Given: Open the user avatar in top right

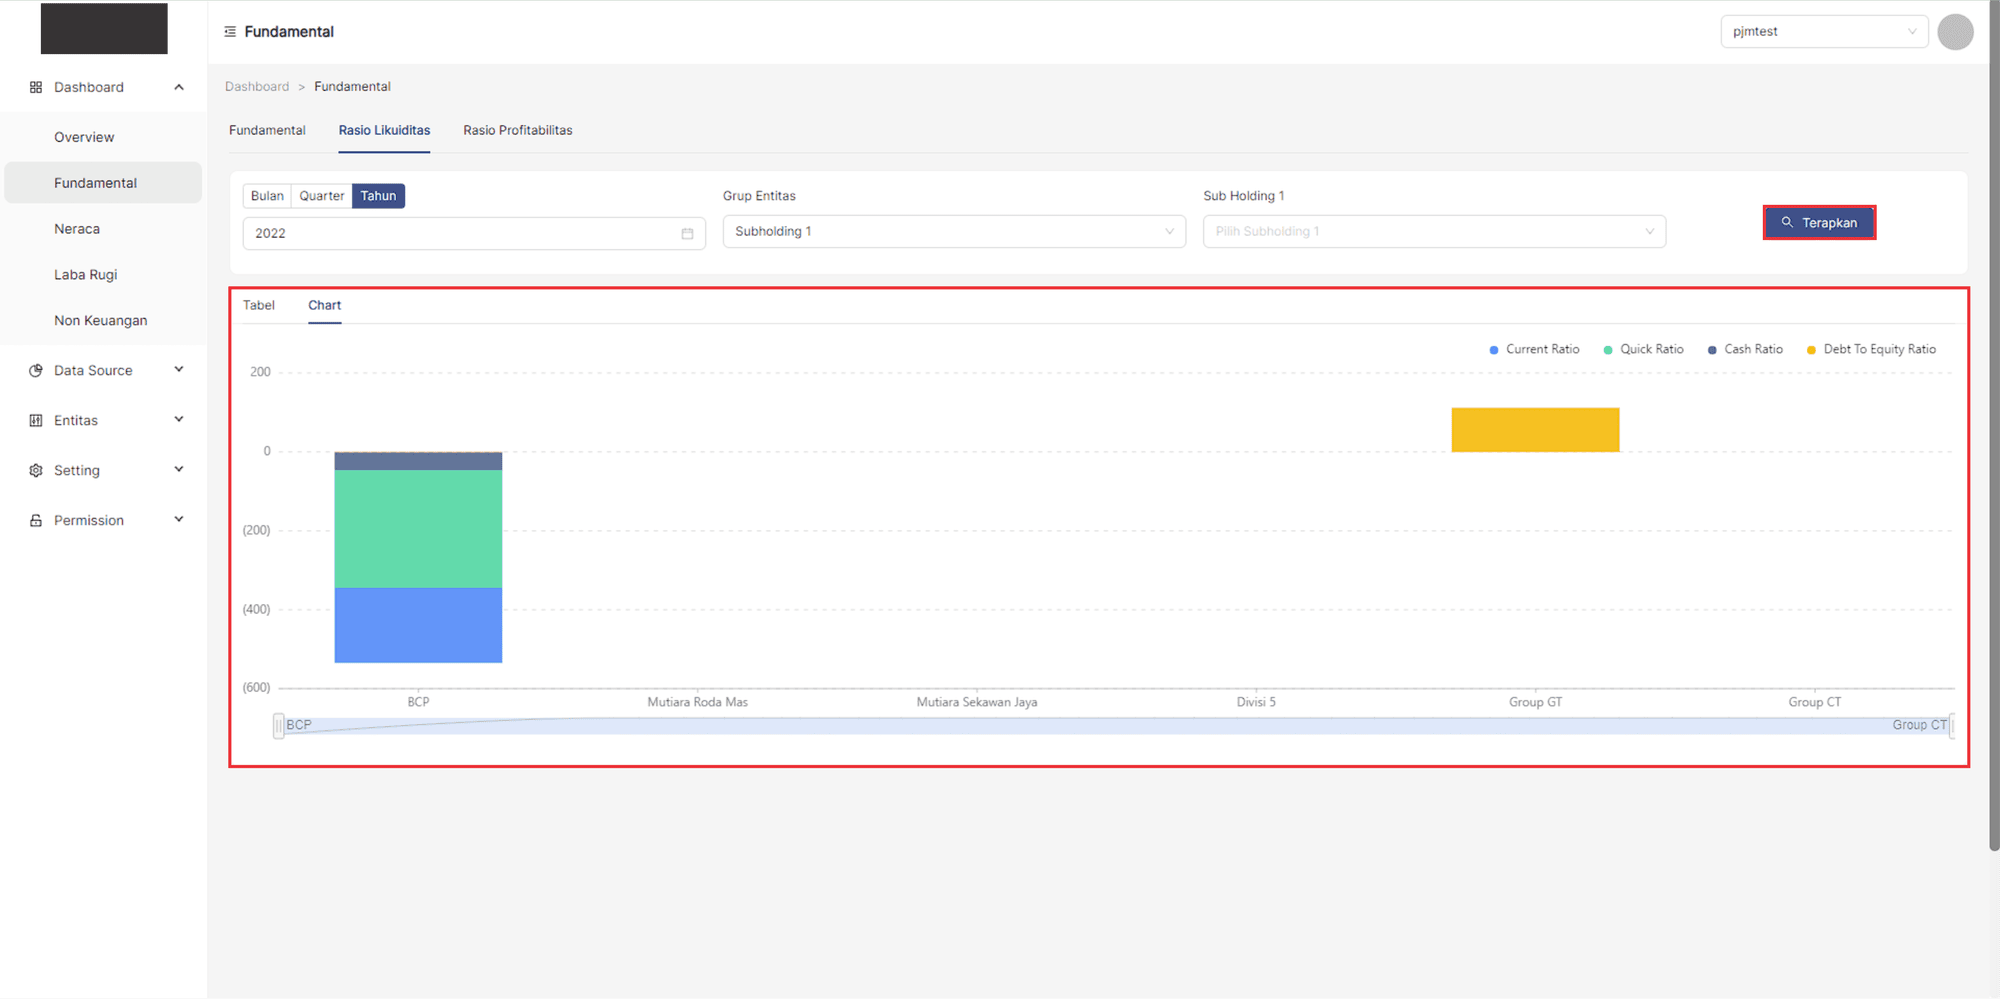Looking at the screenshot, I should (1954, 32).
